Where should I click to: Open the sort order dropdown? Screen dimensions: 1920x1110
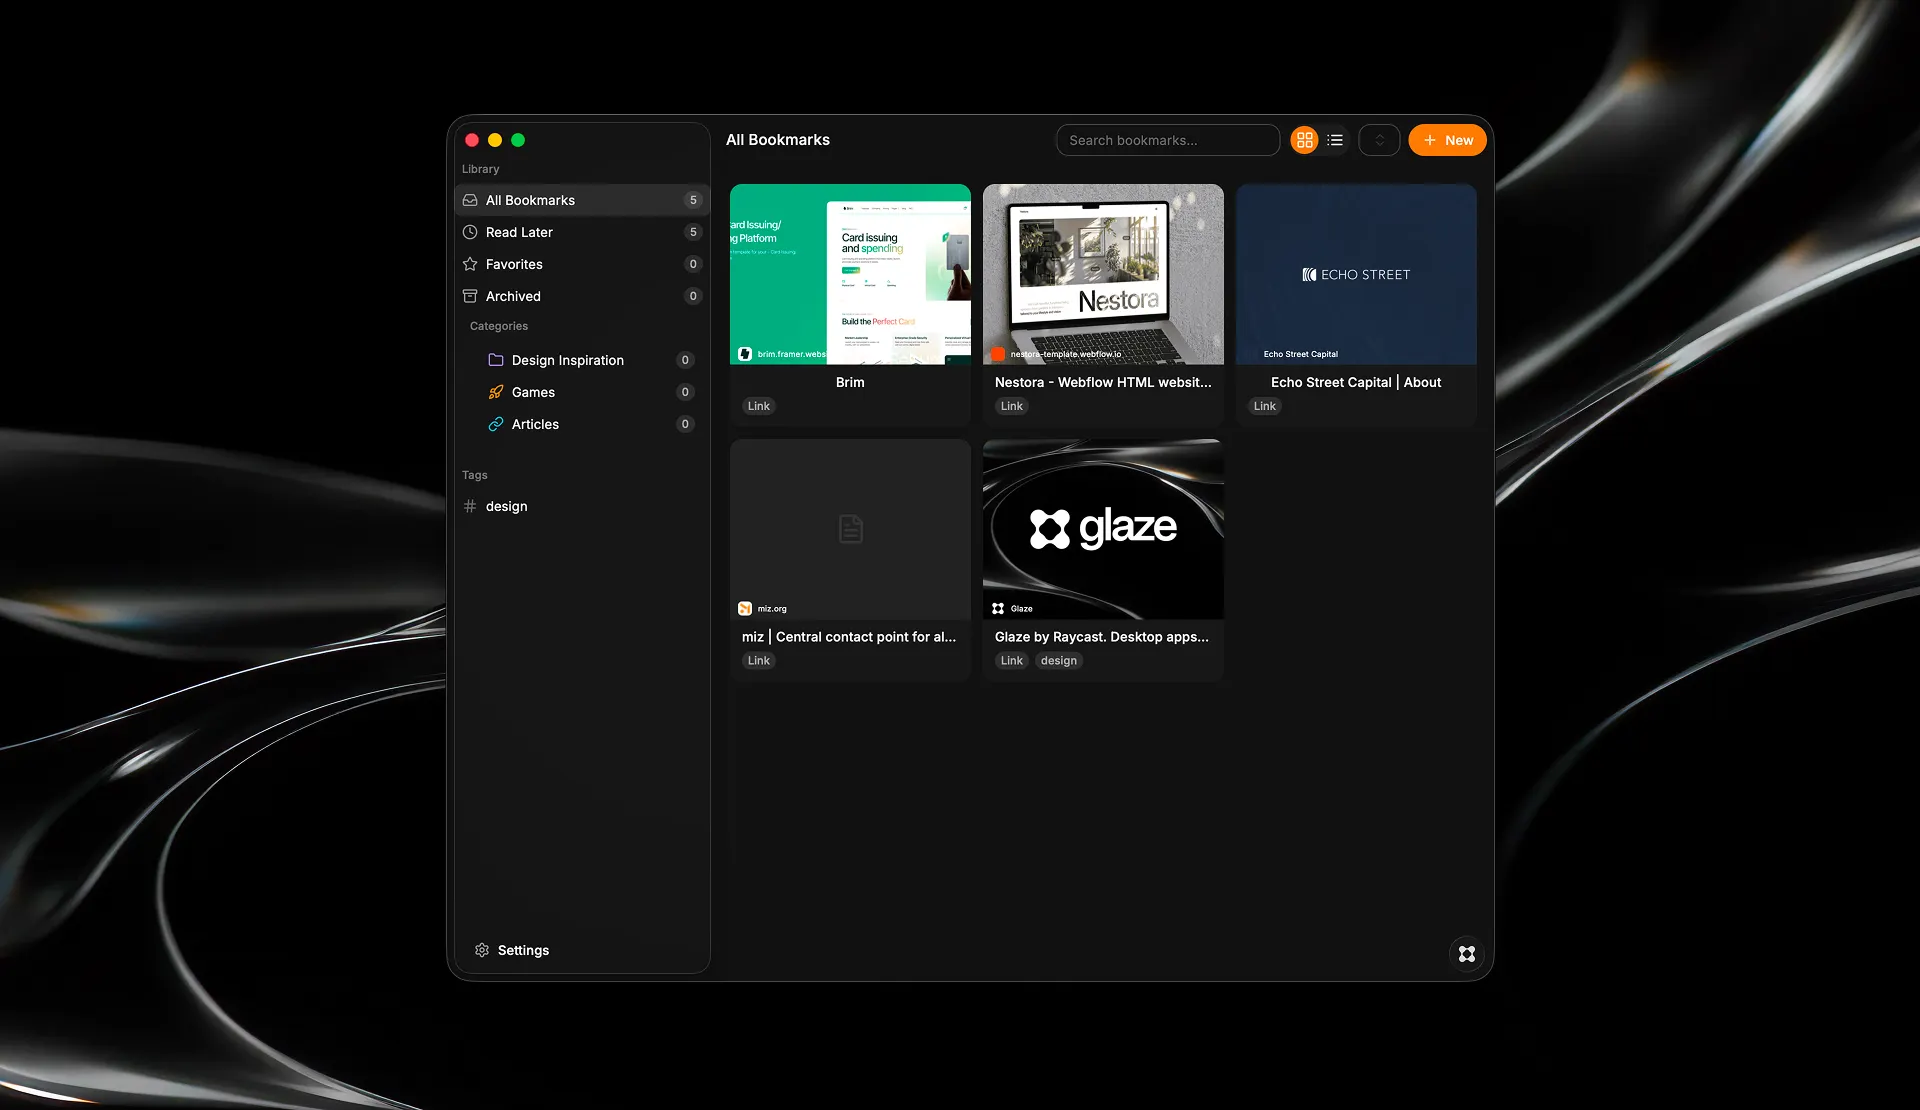pyautogui.click(x=1379, y=140)
